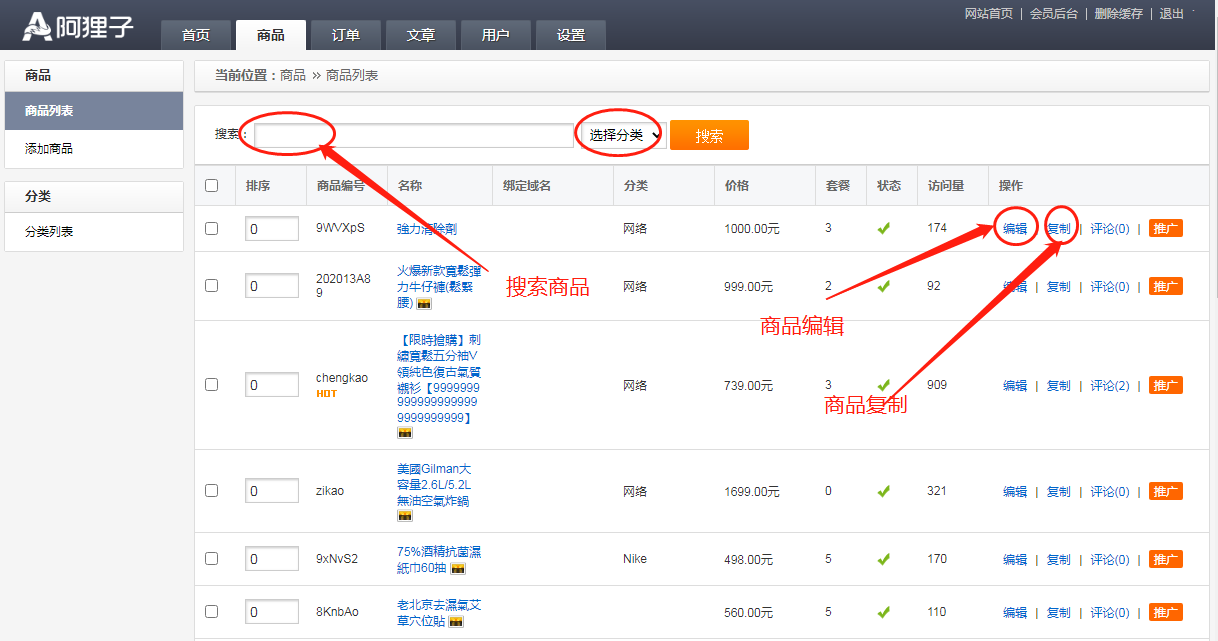Click yellow icon under 美國Gilman product name
The height and width of the screenshot is (641, 1218).
point(405,516)
